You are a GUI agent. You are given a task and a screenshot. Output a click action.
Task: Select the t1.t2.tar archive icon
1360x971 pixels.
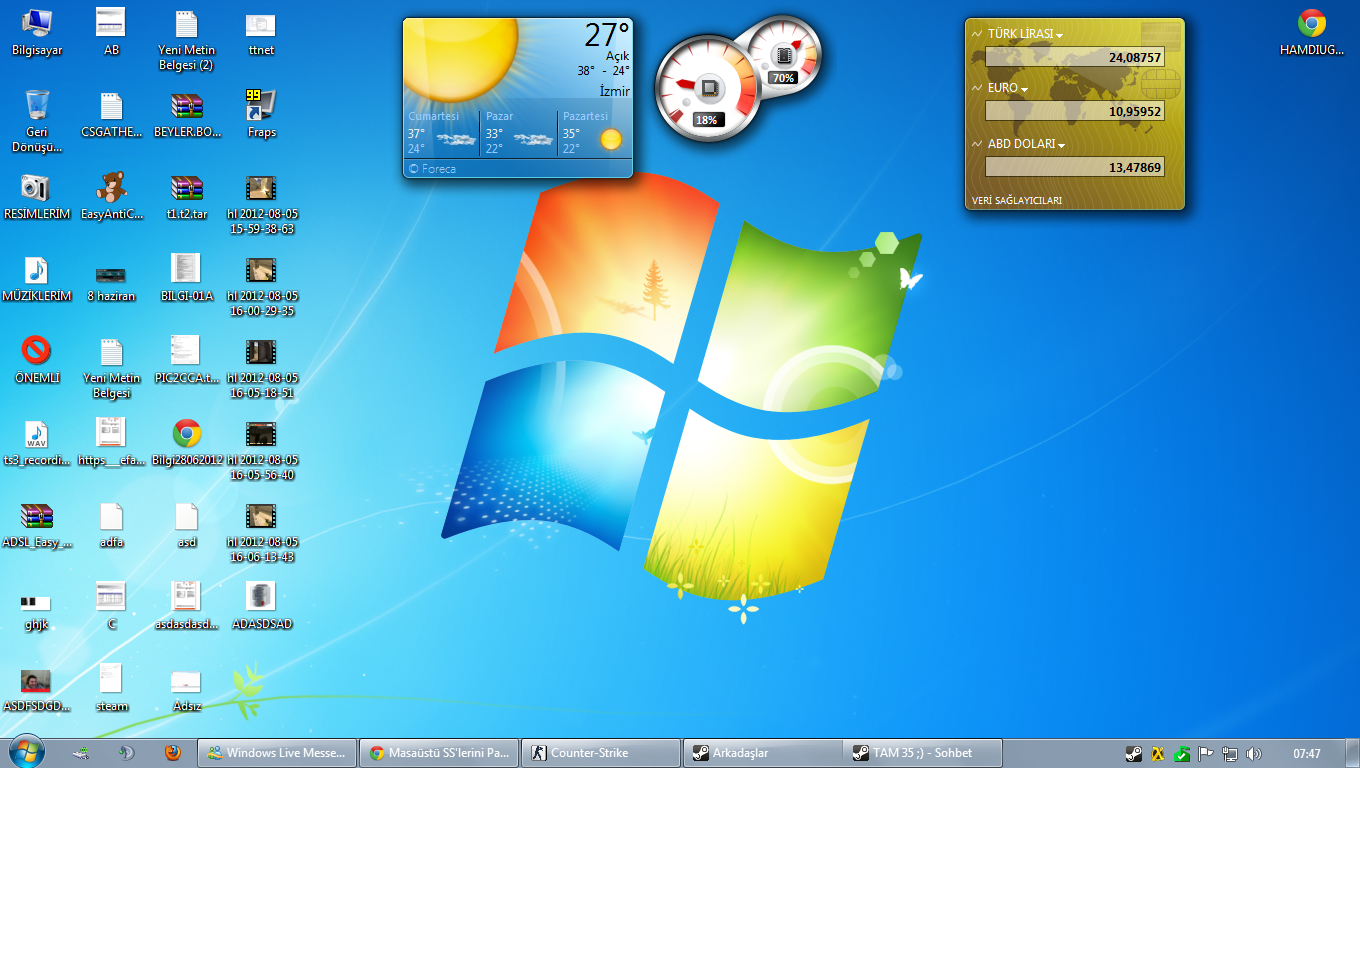pos(187,196)
